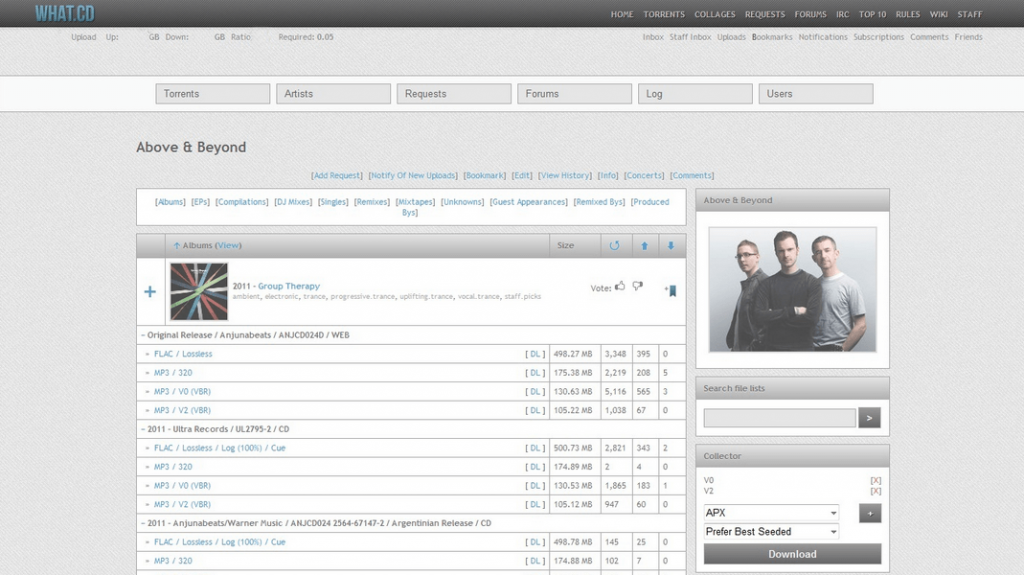Expand the Group Therapy album with plus icon
1024x575 pixels.
click(x=150, y=291)
